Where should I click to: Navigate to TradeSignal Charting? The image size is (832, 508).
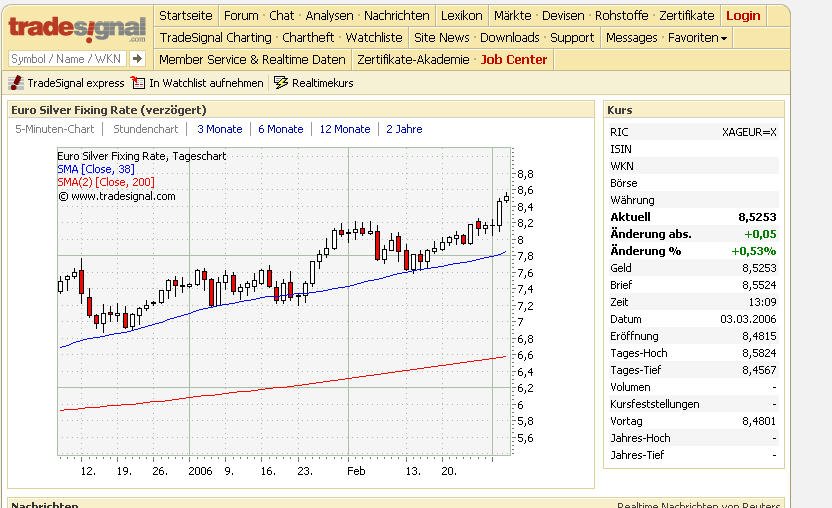(215, 38)
